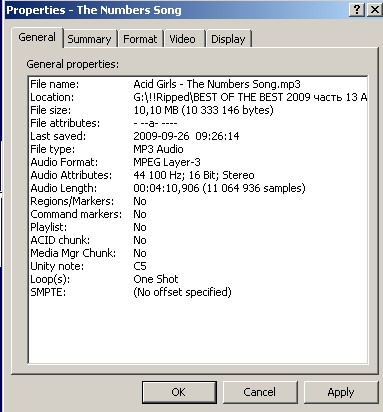Open the Summary tab
The height and width of the screenshot is (412, 383).
89,39
